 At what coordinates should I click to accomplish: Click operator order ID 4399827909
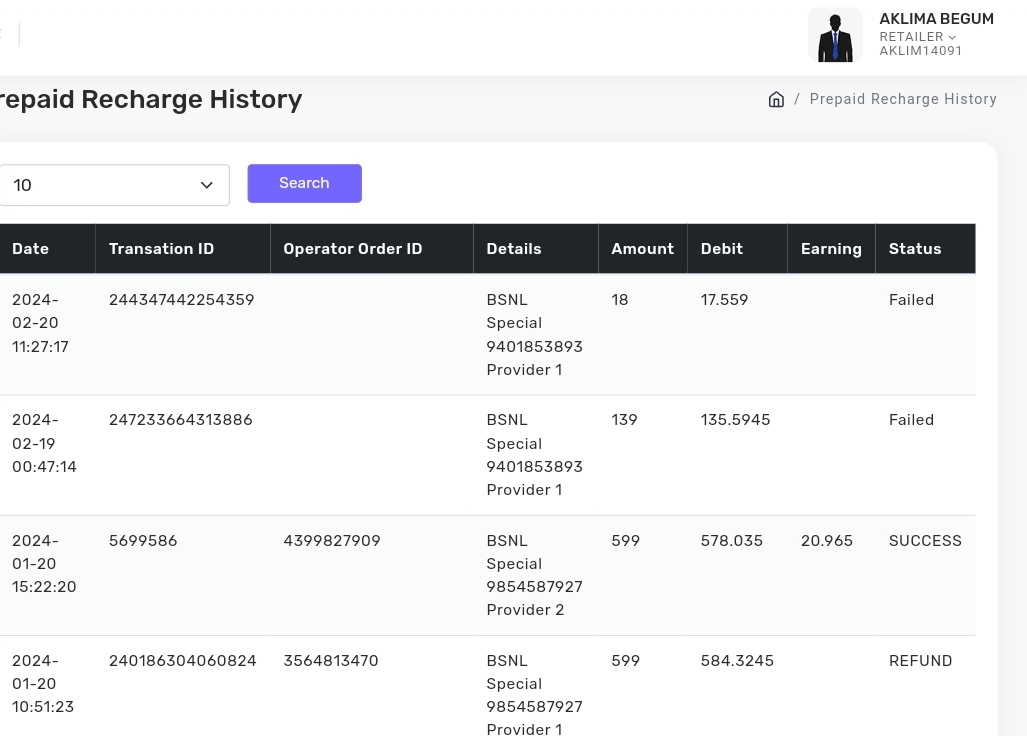pos(331,541)
